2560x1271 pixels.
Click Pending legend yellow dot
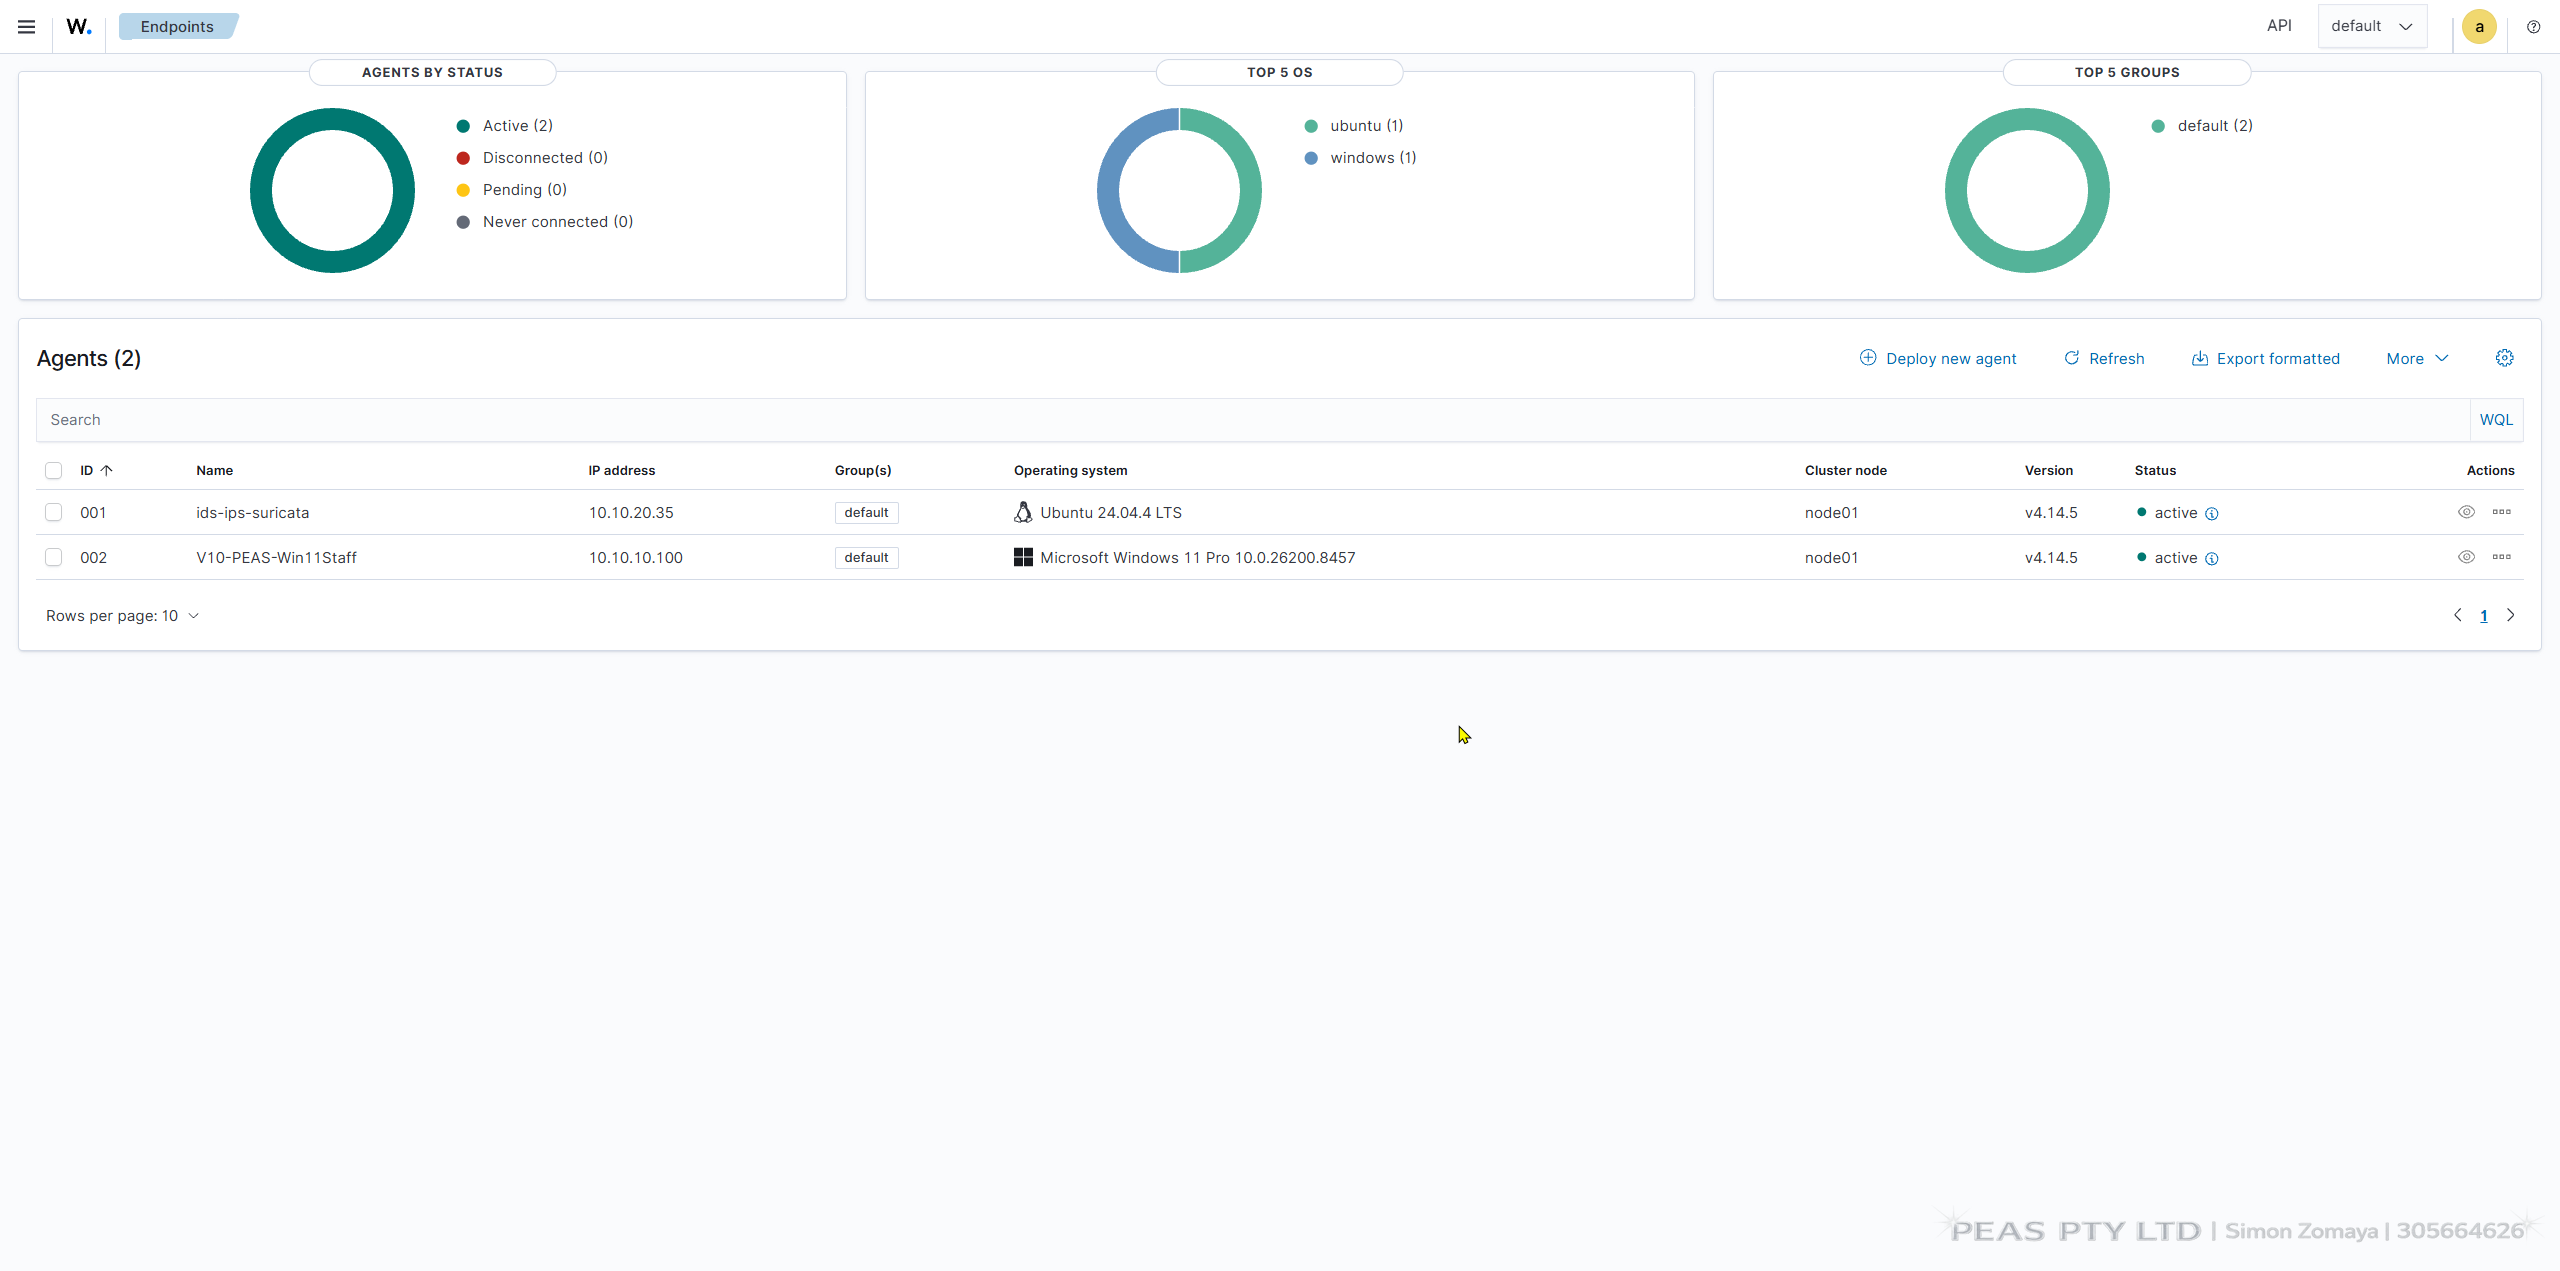(463, 190)
